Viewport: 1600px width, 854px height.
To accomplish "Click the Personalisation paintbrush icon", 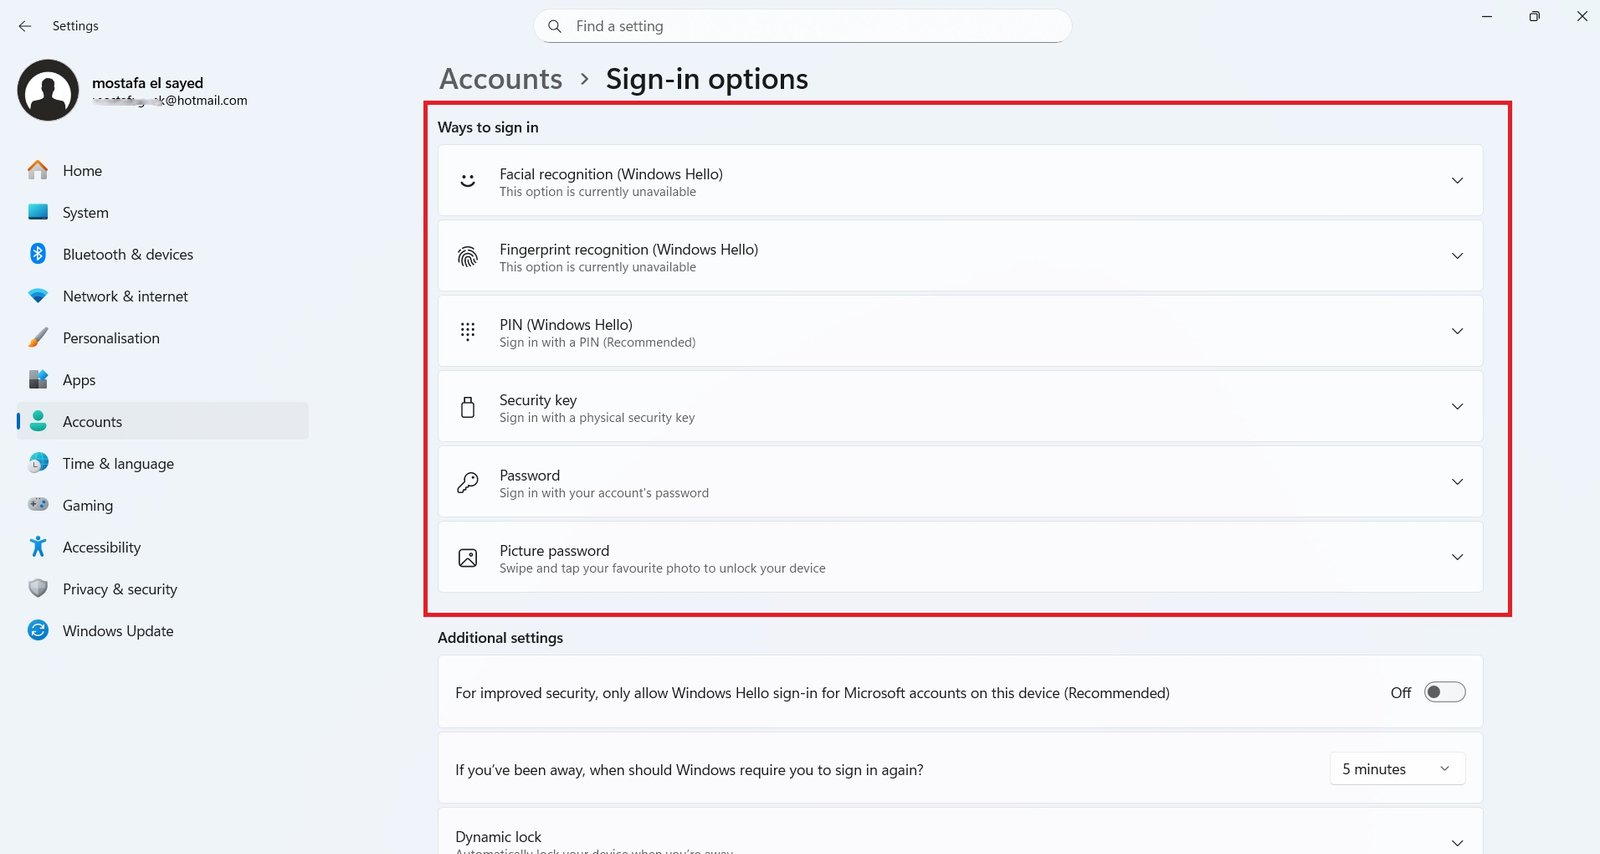I will click(x=38, y=338).
